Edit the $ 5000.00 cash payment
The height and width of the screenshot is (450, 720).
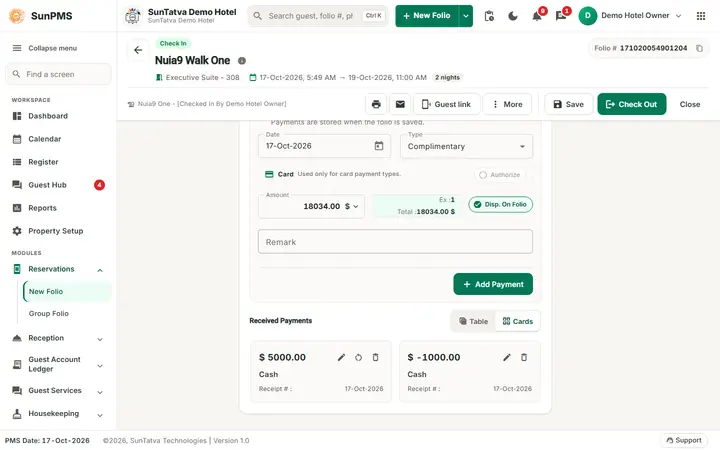click(x=341, y=357)
